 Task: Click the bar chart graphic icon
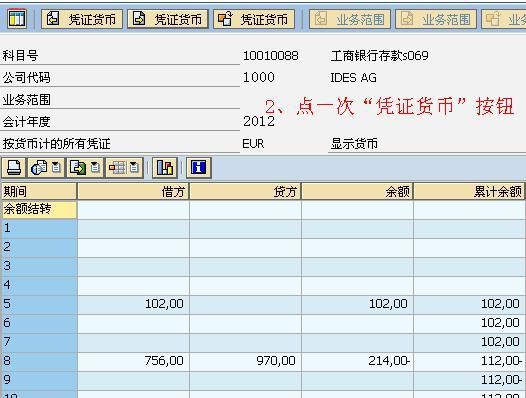click(x=165, y=167)
